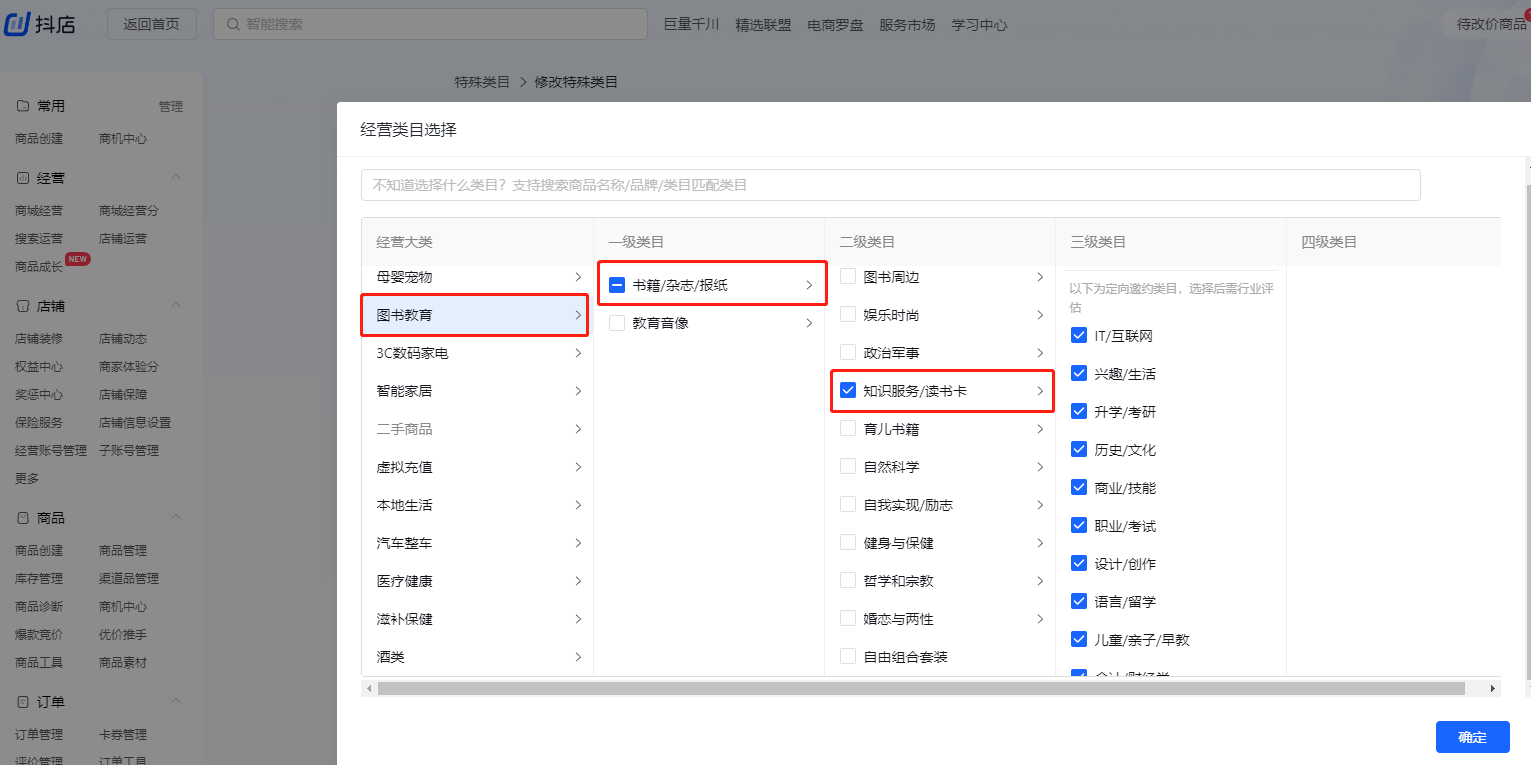Expand 3C数码家电 category chevron

tap(578, 353)
